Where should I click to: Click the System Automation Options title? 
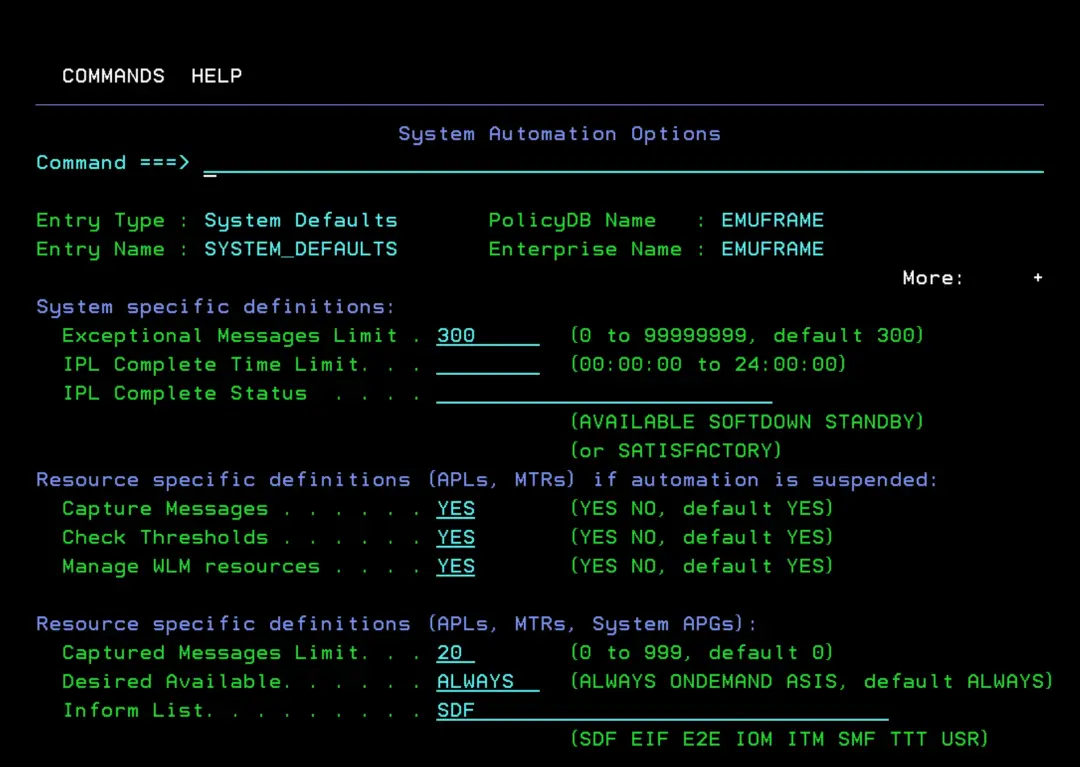[559, 134]
